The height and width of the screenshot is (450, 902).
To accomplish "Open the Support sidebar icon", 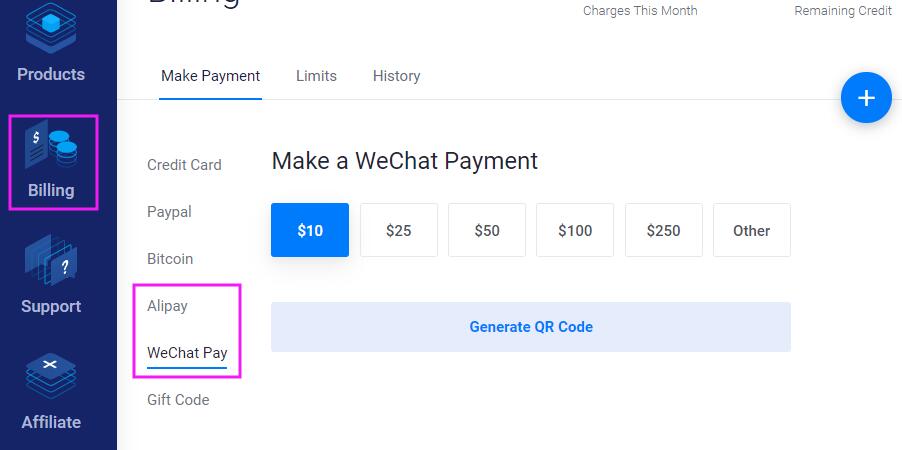I will tap(51, 274).
